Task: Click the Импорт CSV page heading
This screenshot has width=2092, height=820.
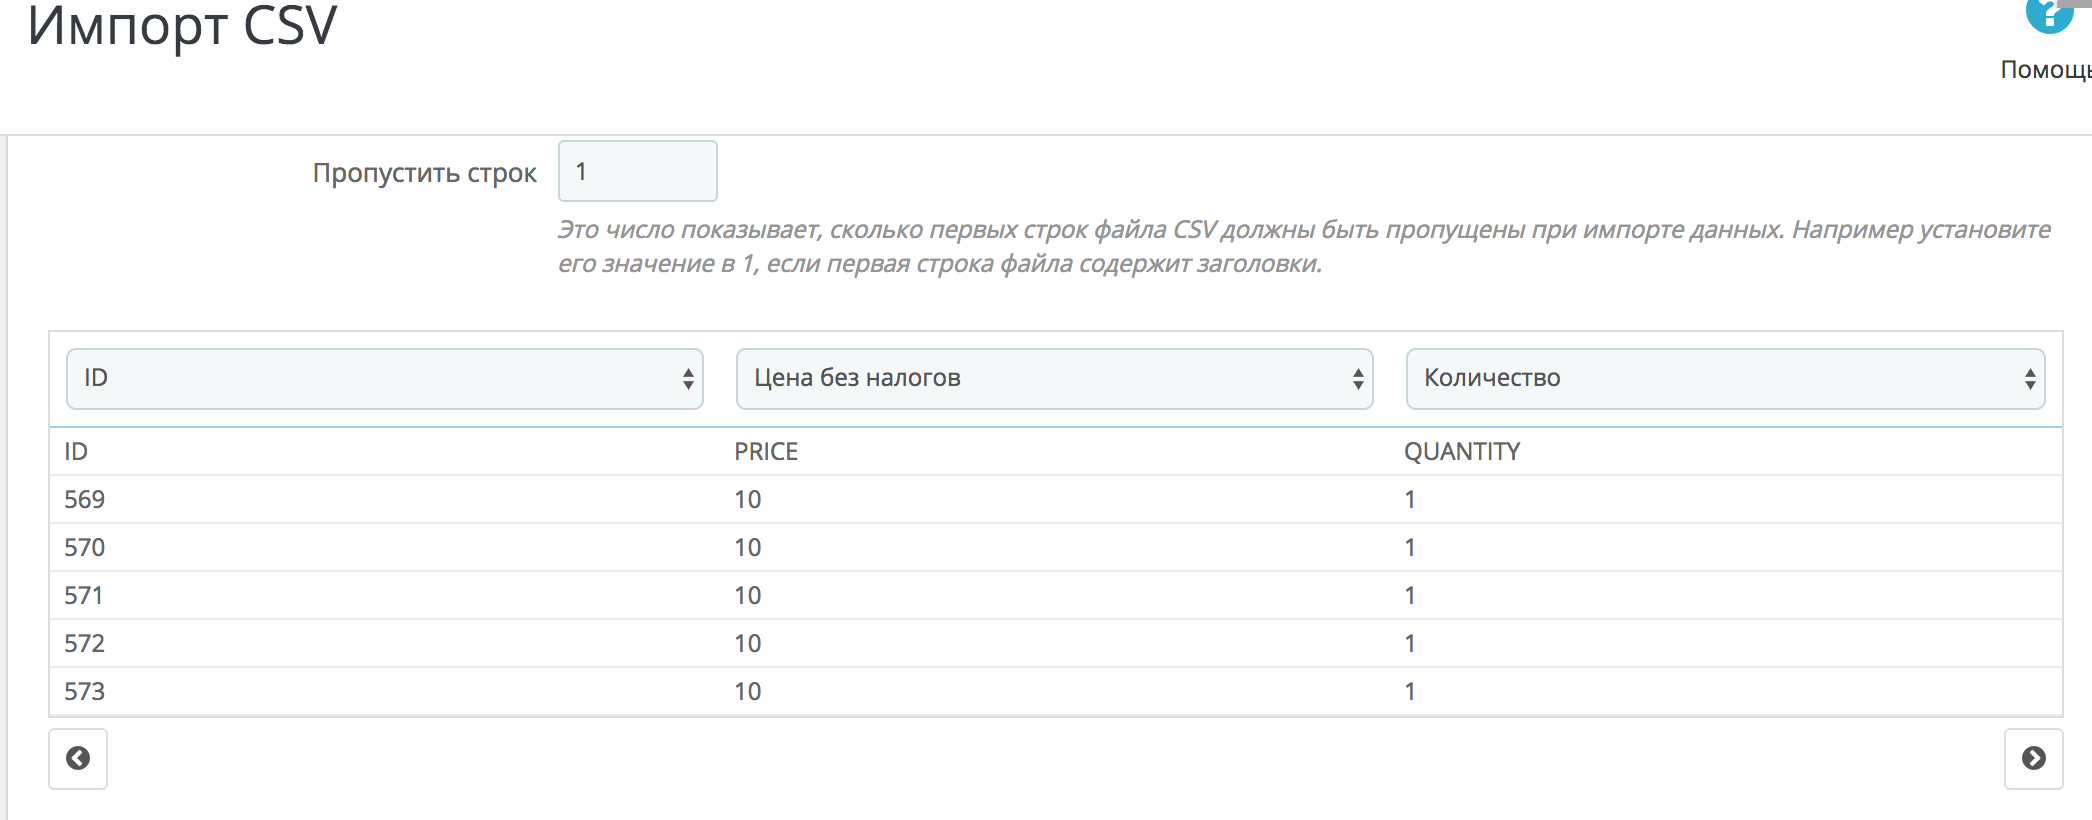Action: [x=182, y=26]
